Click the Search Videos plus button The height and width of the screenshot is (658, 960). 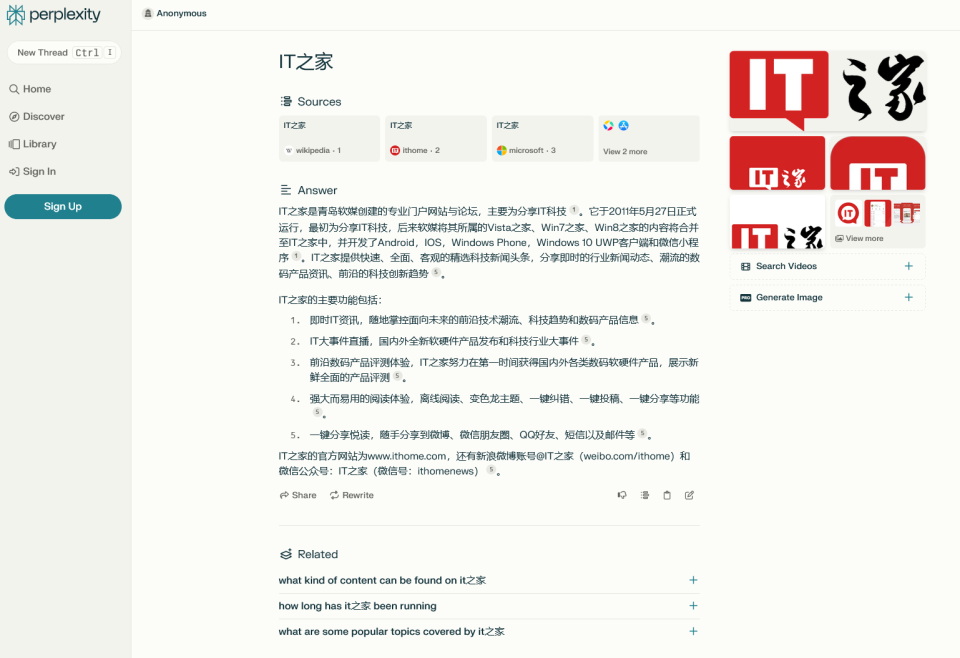point(909,266)
